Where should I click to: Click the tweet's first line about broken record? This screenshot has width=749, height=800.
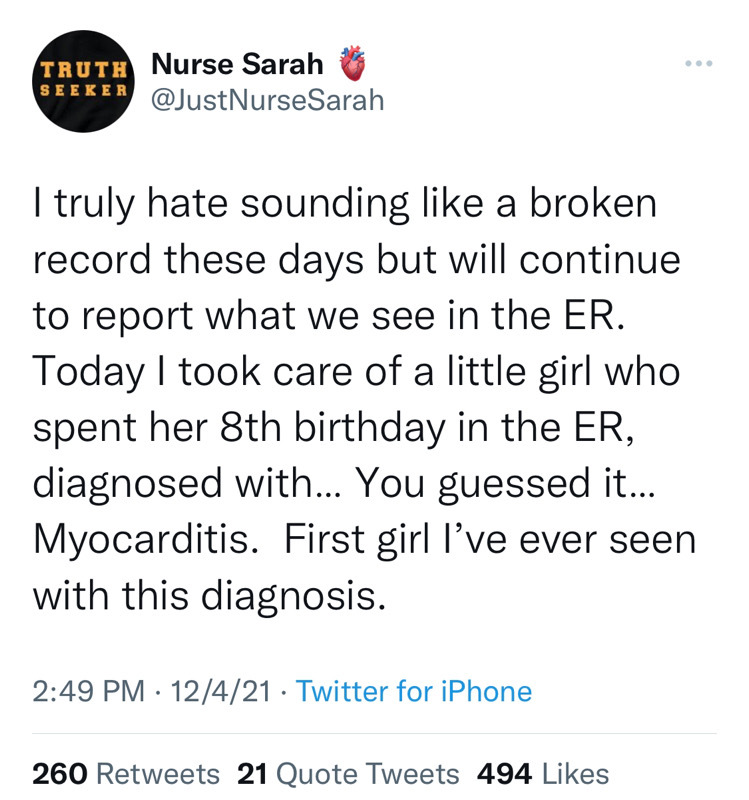pyautogui.click(x=345, y=204)
